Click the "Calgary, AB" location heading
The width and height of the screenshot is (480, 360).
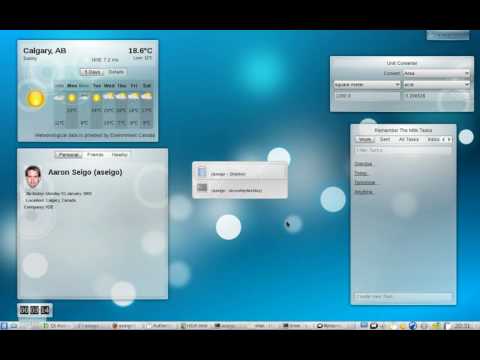click(x=45, y=51)
